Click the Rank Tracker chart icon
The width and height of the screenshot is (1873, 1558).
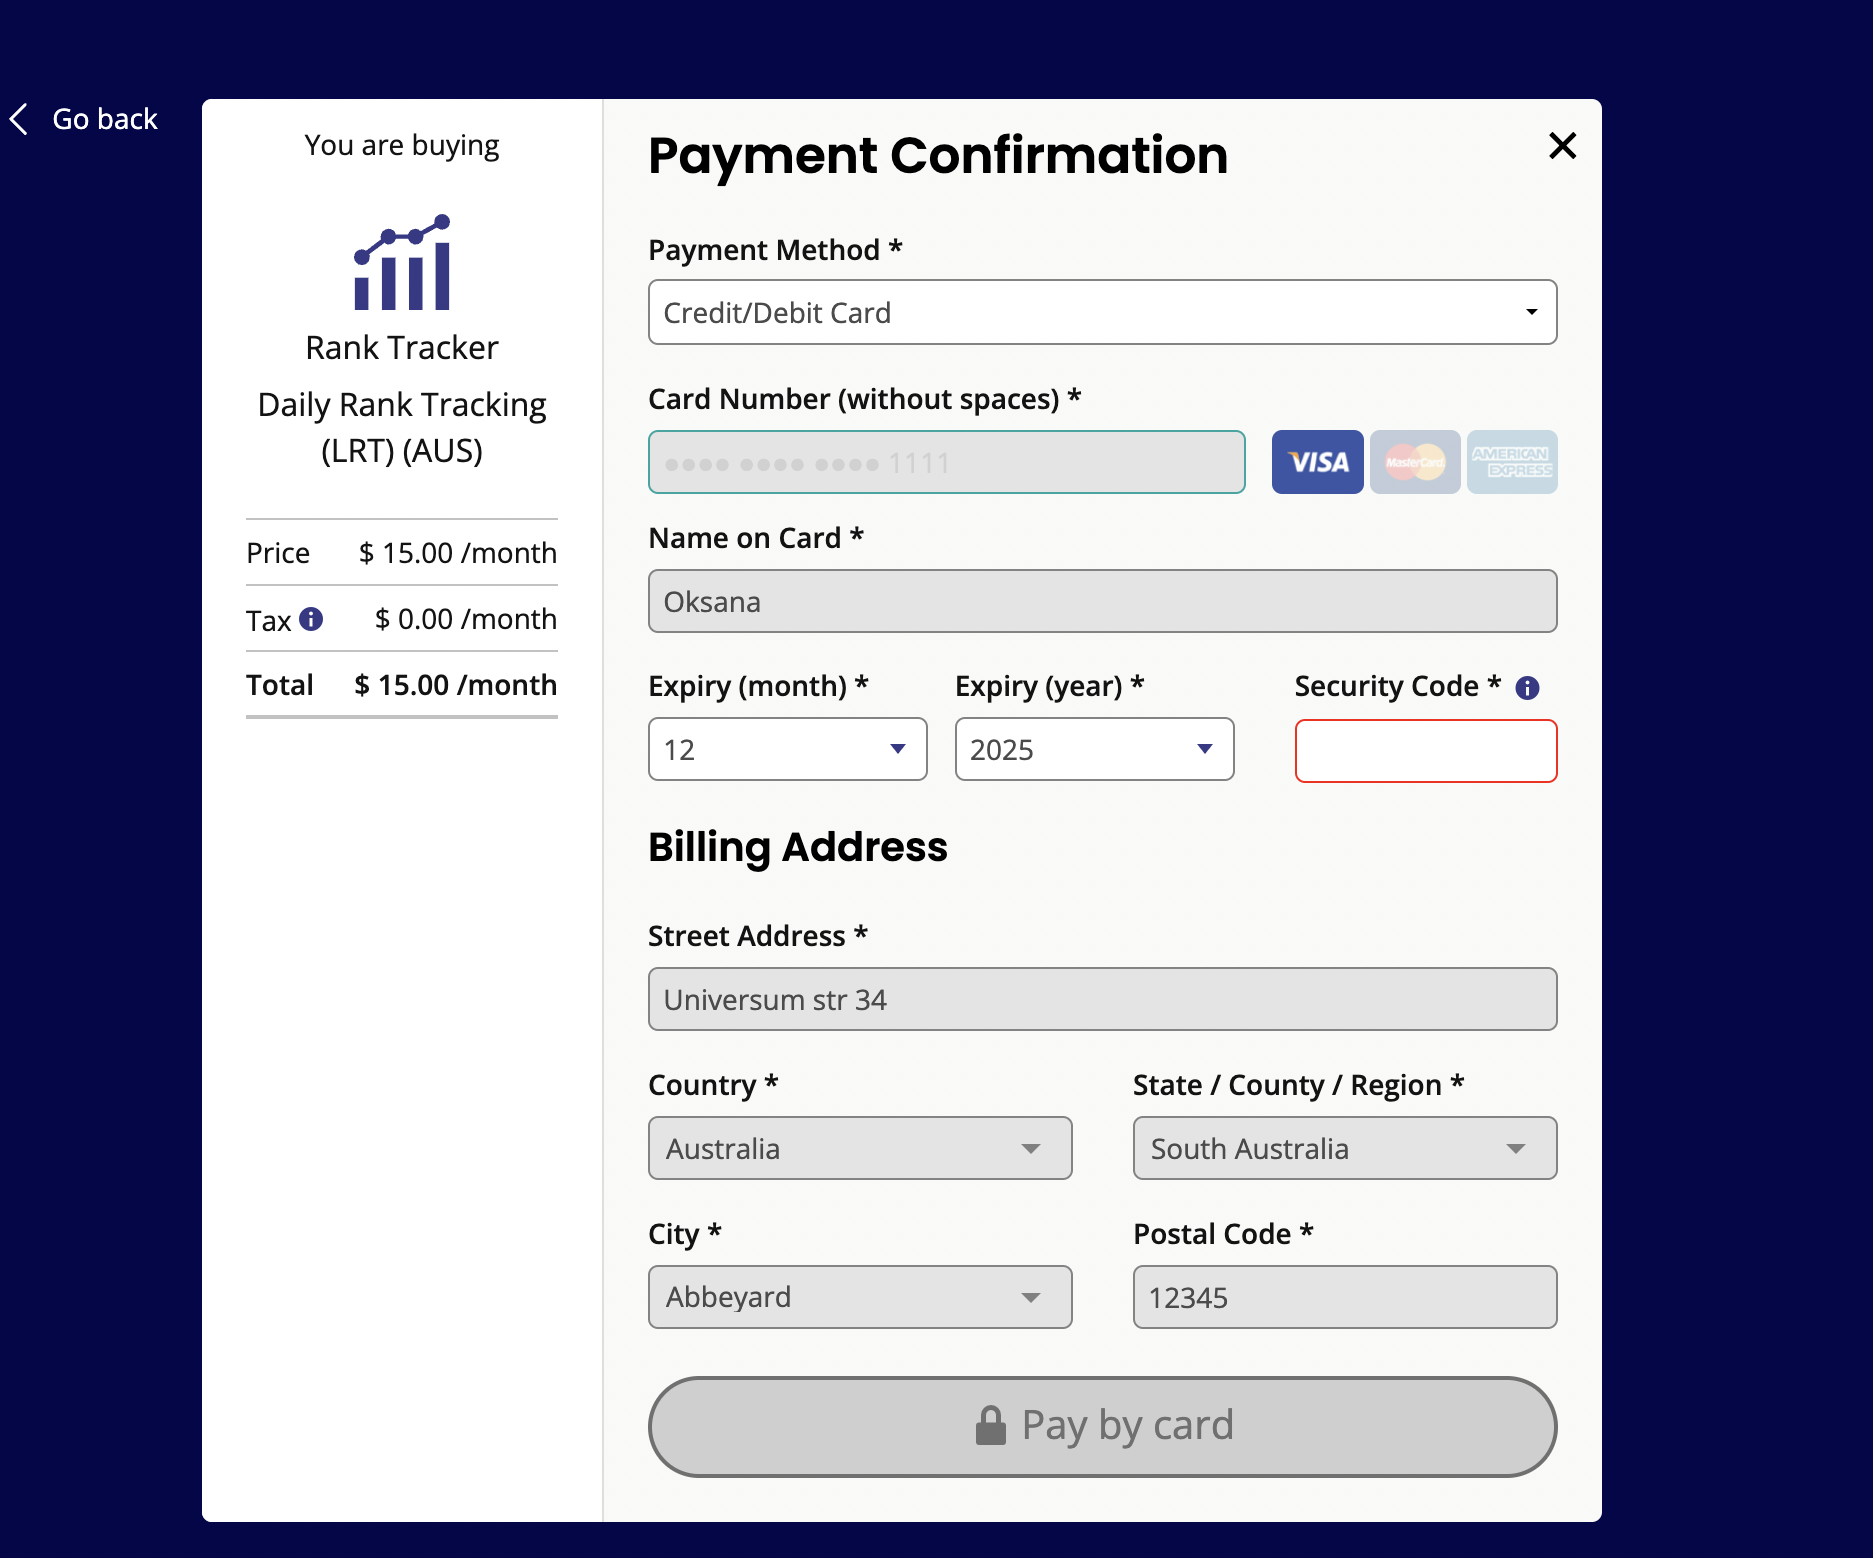coord(402,262)
